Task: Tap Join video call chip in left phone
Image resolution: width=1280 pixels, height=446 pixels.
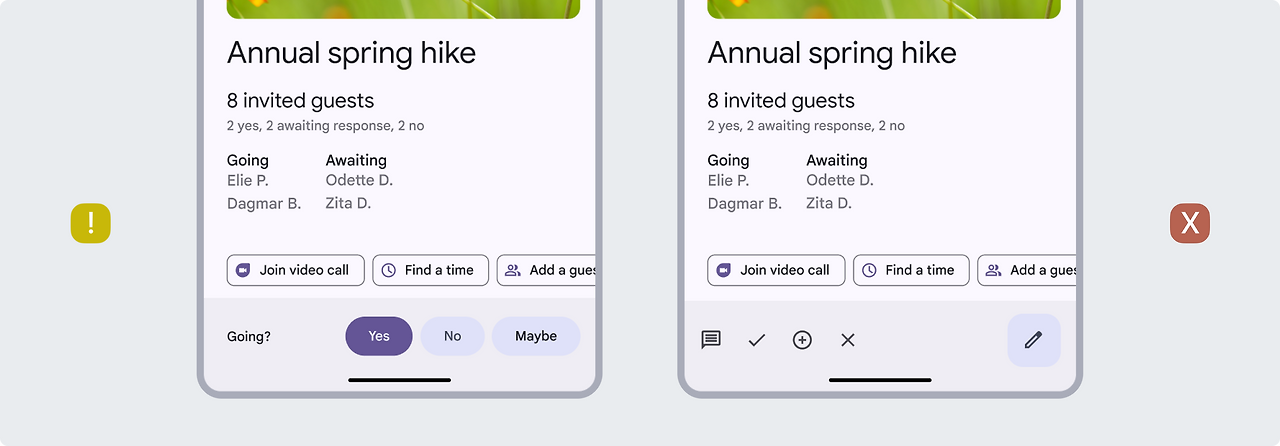Action: (x=296, y=270)
